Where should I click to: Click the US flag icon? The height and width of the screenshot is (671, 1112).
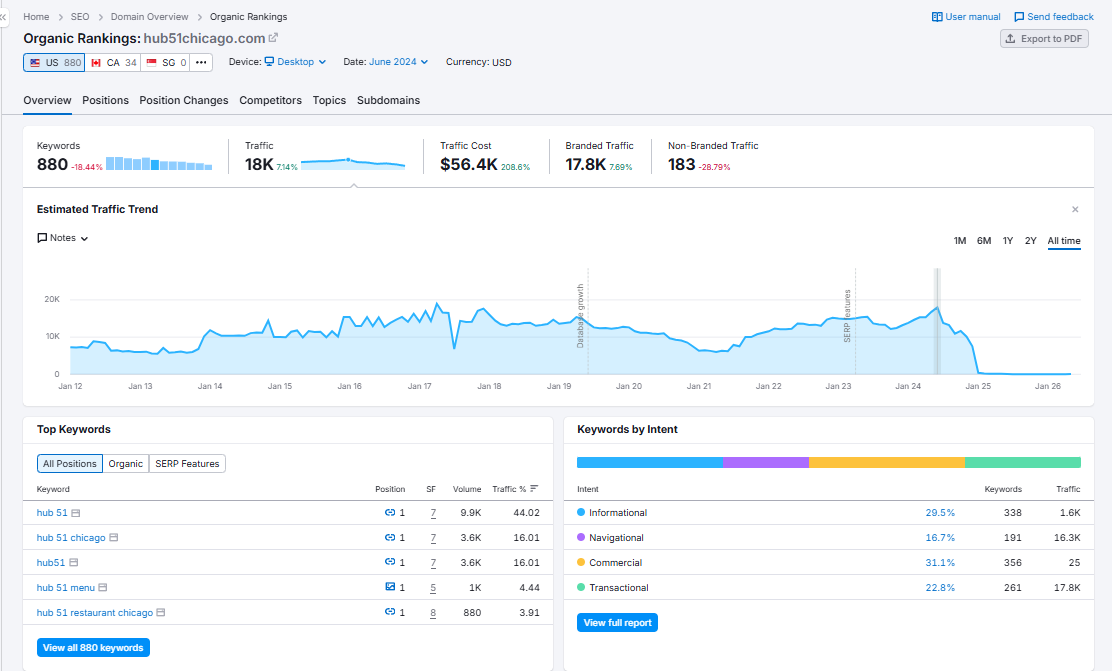[35, 62]
